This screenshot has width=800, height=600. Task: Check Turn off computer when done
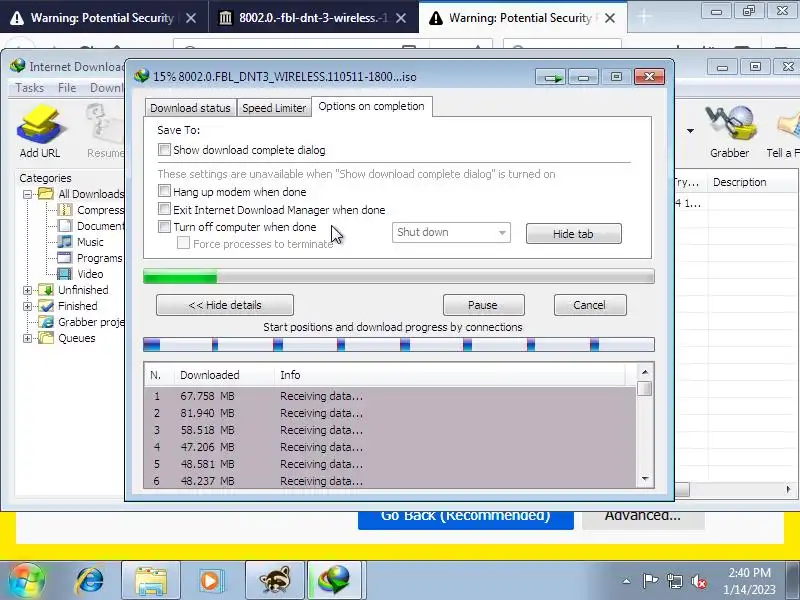pos(164,227)
